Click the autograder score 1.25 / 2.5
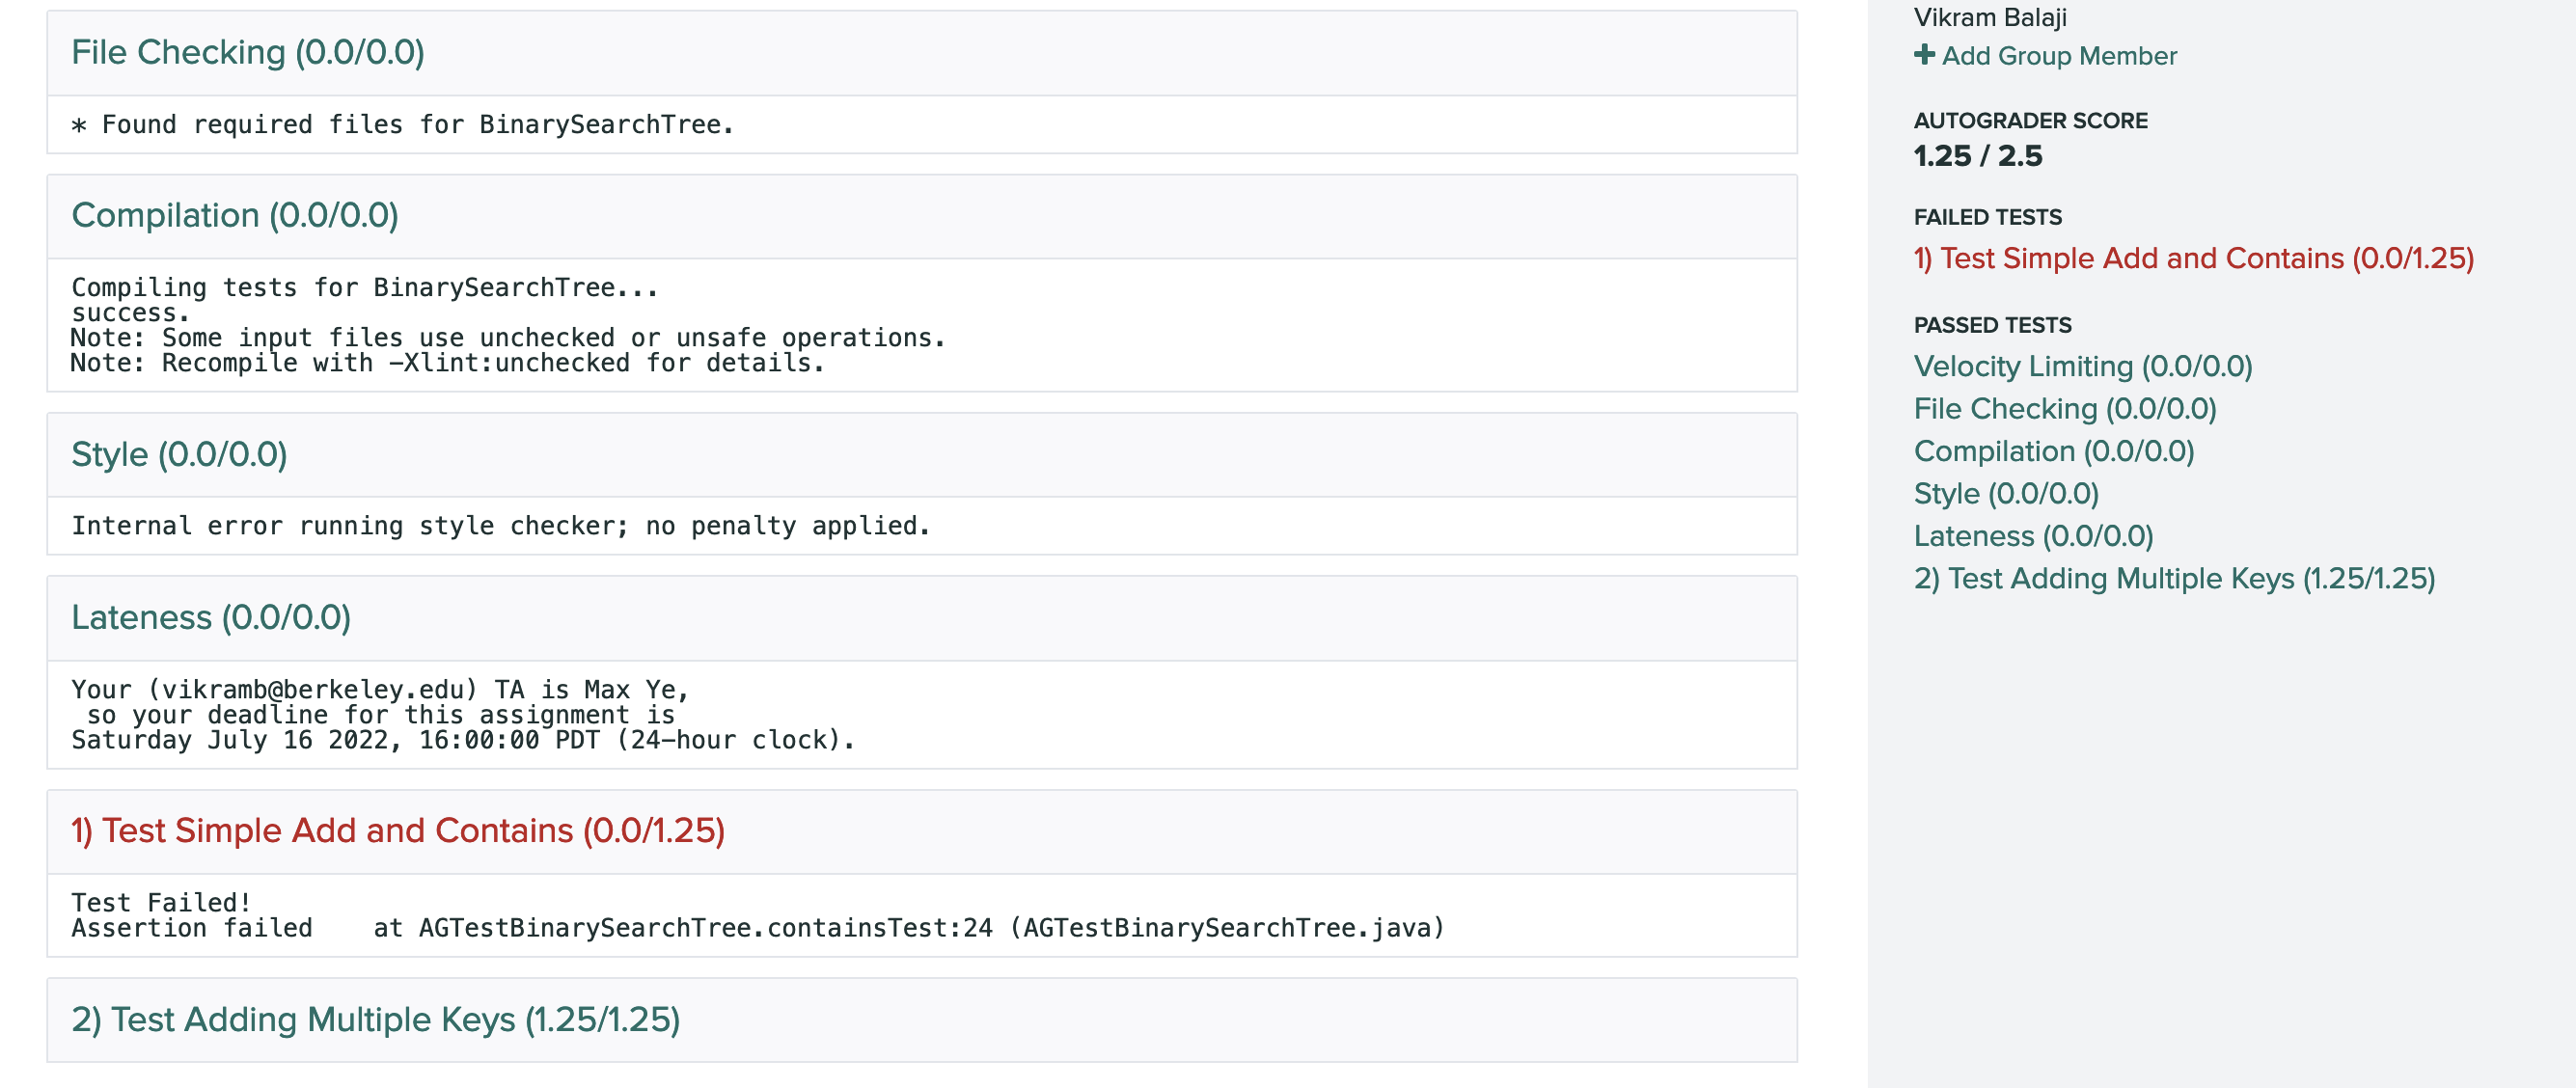Image resolution: width=2576 pixels, height=1088 pixels. 1977,156
